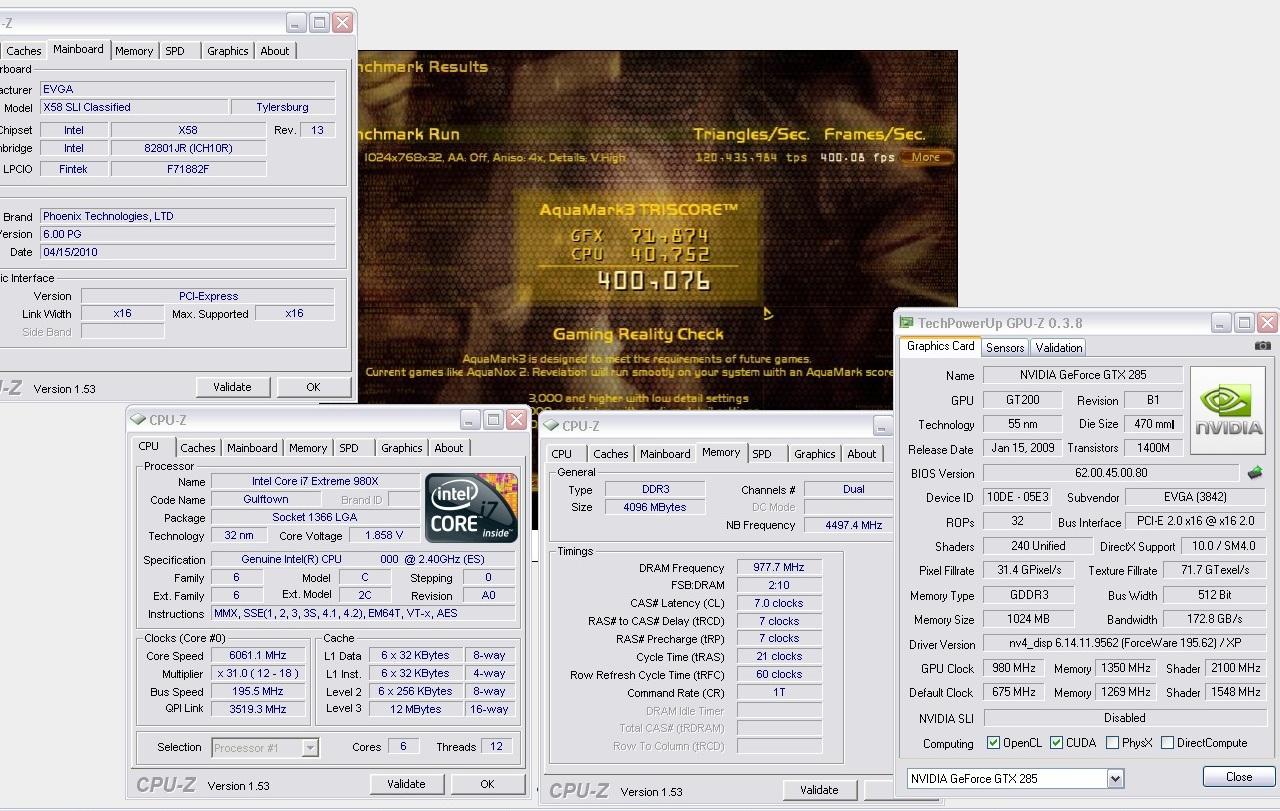Click the GPU Clock value 980 MHz
The height and width of the screenshot is (811, 1280).
click(x=1014, y=668)
